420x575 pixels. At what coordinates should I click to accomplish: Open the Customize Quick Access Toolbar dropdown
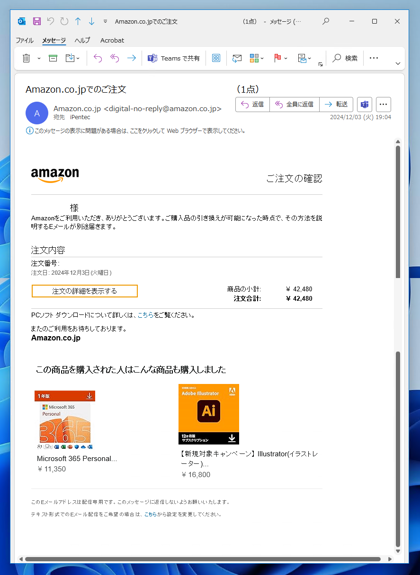(105, 21)
